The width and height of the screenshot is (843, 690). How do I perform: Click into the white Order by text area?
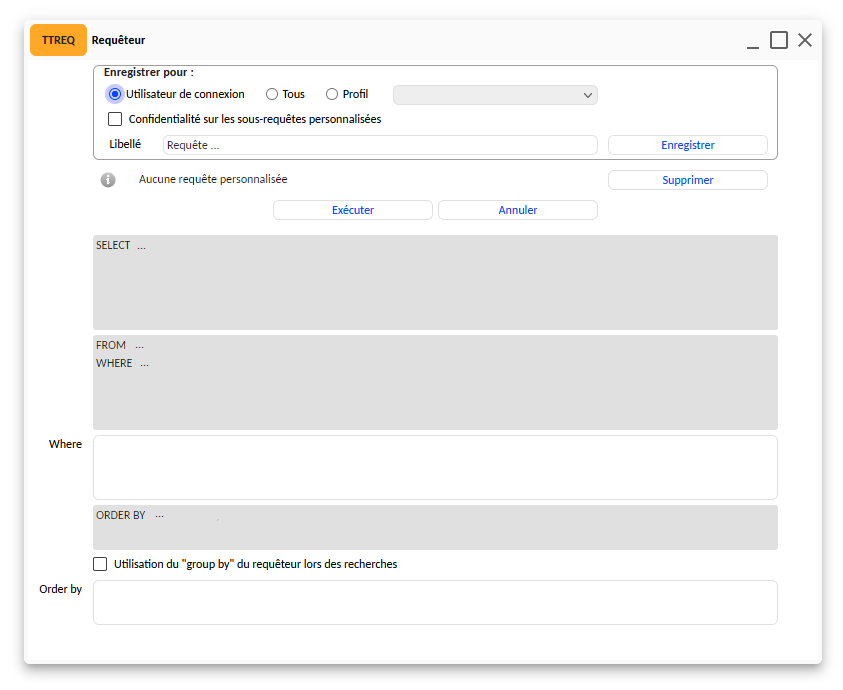click(435, 602)
